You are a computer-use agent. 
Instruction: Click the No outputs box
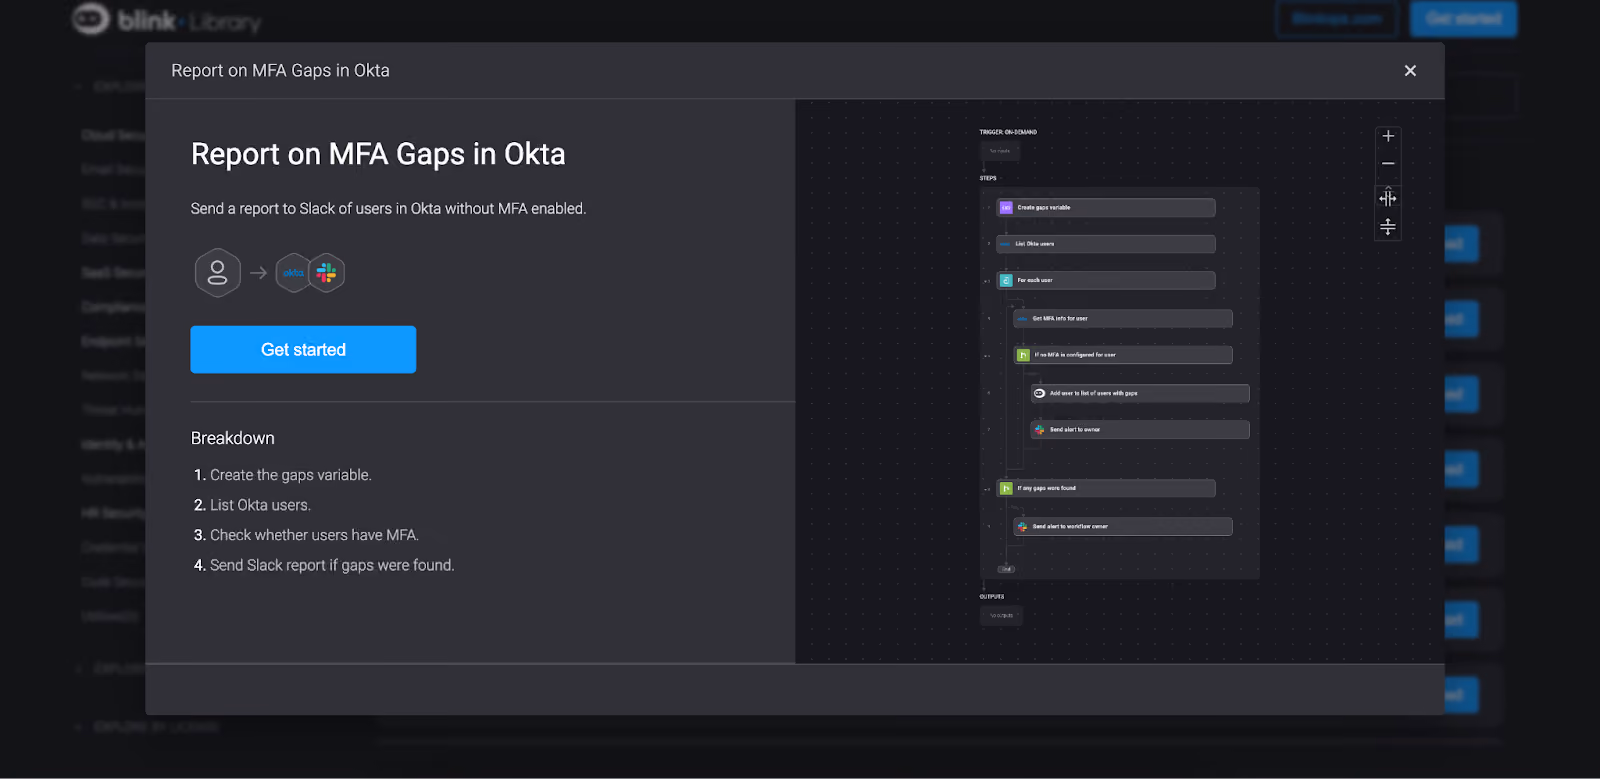(x=1001, y=616)
